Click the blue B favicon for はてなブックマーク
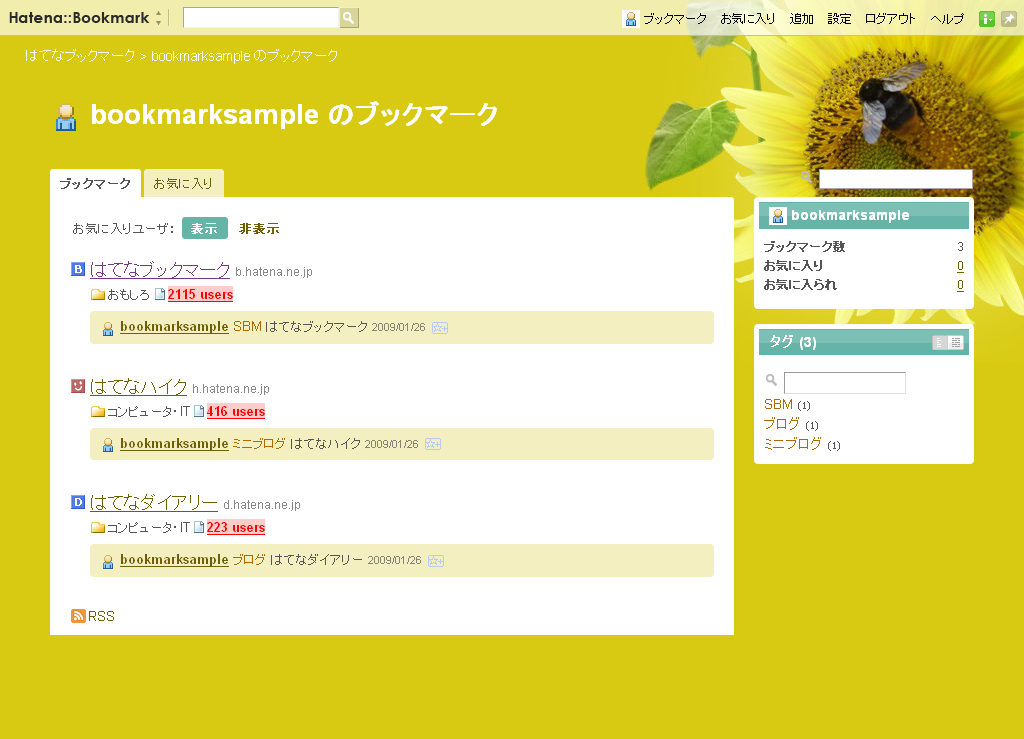1024x739 pixels. (x=78, y=269)
